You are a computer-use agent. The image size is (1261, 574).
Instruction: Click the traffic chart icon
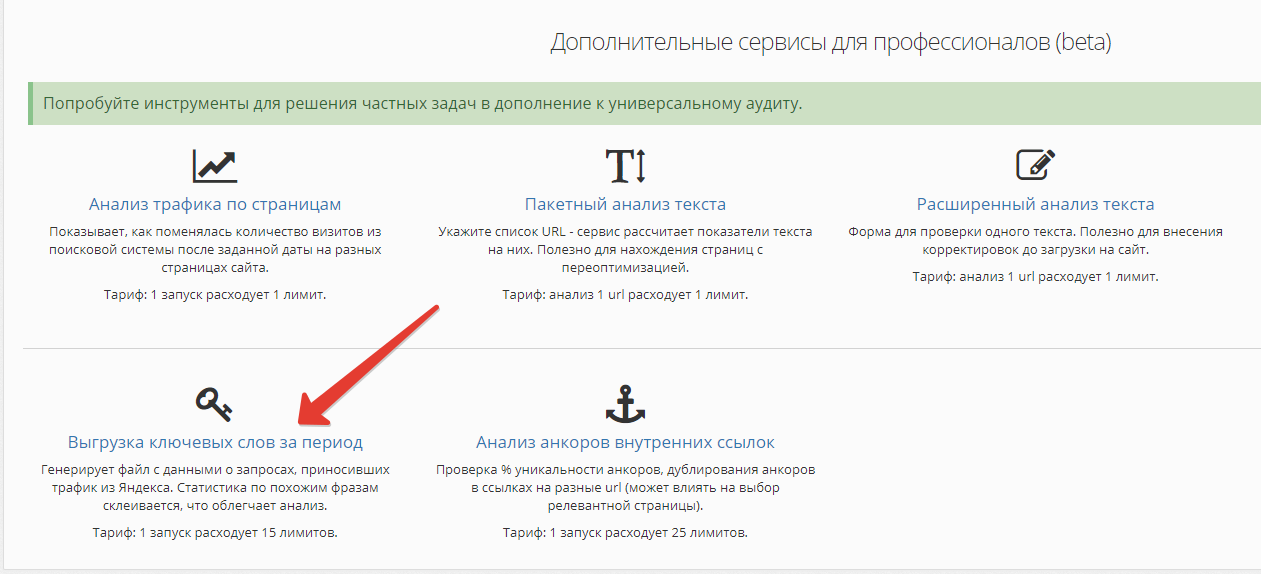[x=215, y=165]
